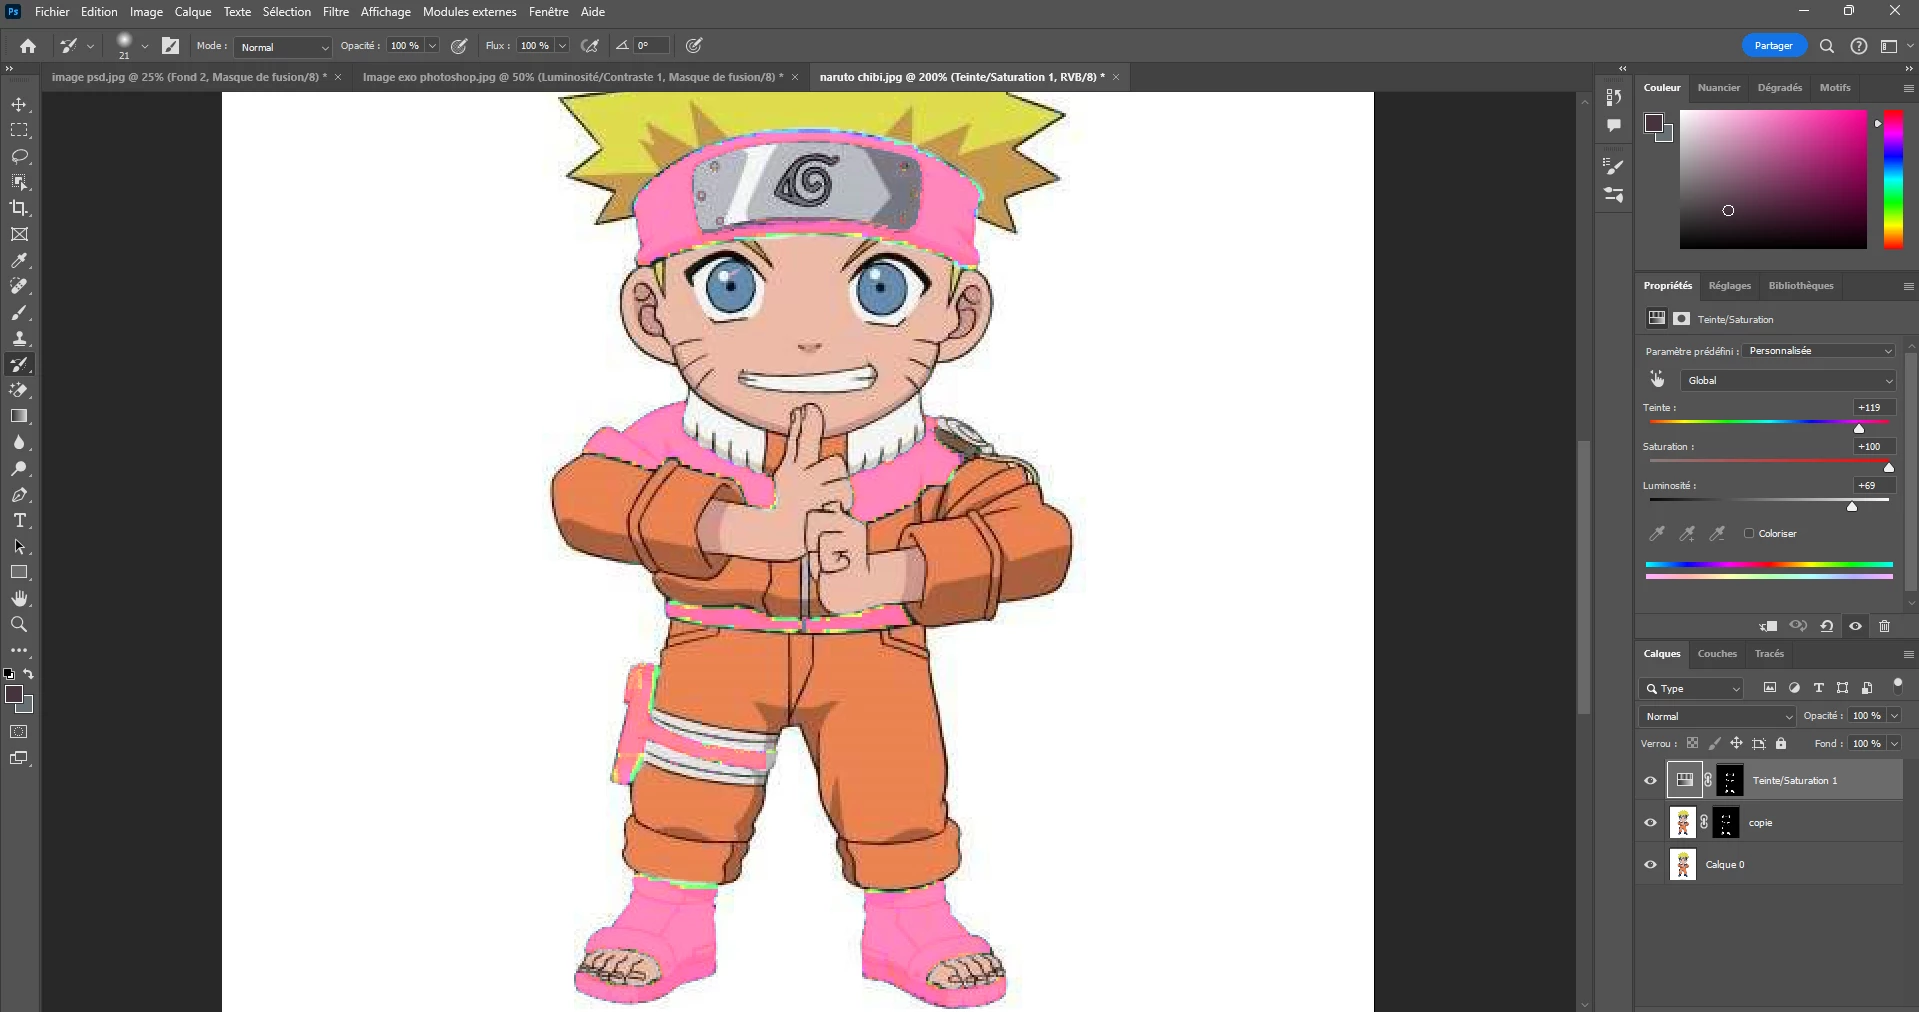Image resolution: width=1919 pixels, height=1012 pixels.
Task: Open the Mode dropdown set to Normal
Action: tap(284, 47)
